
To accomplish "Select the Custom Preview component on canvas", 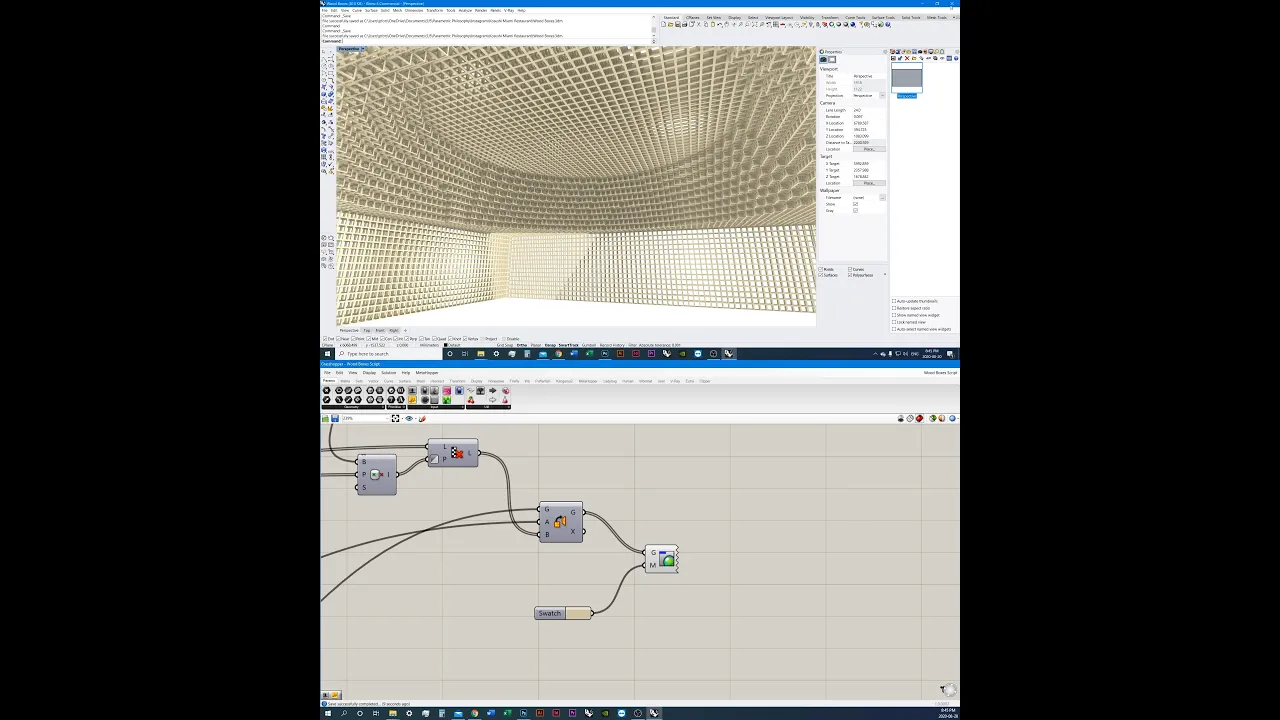I will (x=661, y=559).
